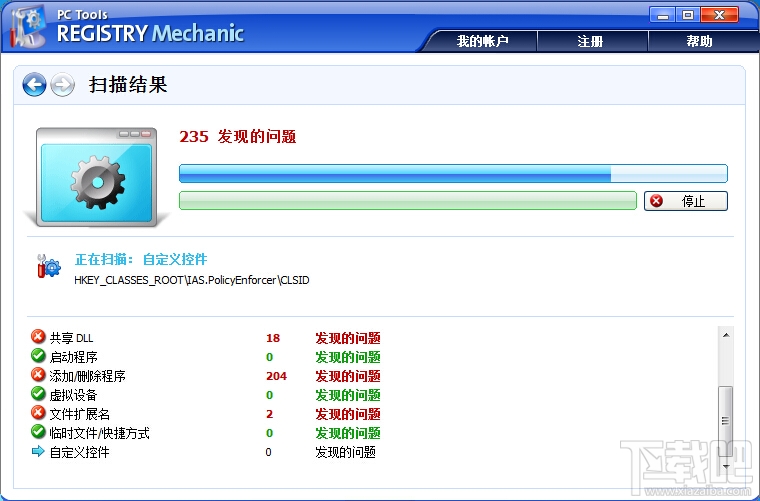Viewport: 760px width, 501px height.
Task: Click the results list scrollbar thumb
Action: pos(726,421)
